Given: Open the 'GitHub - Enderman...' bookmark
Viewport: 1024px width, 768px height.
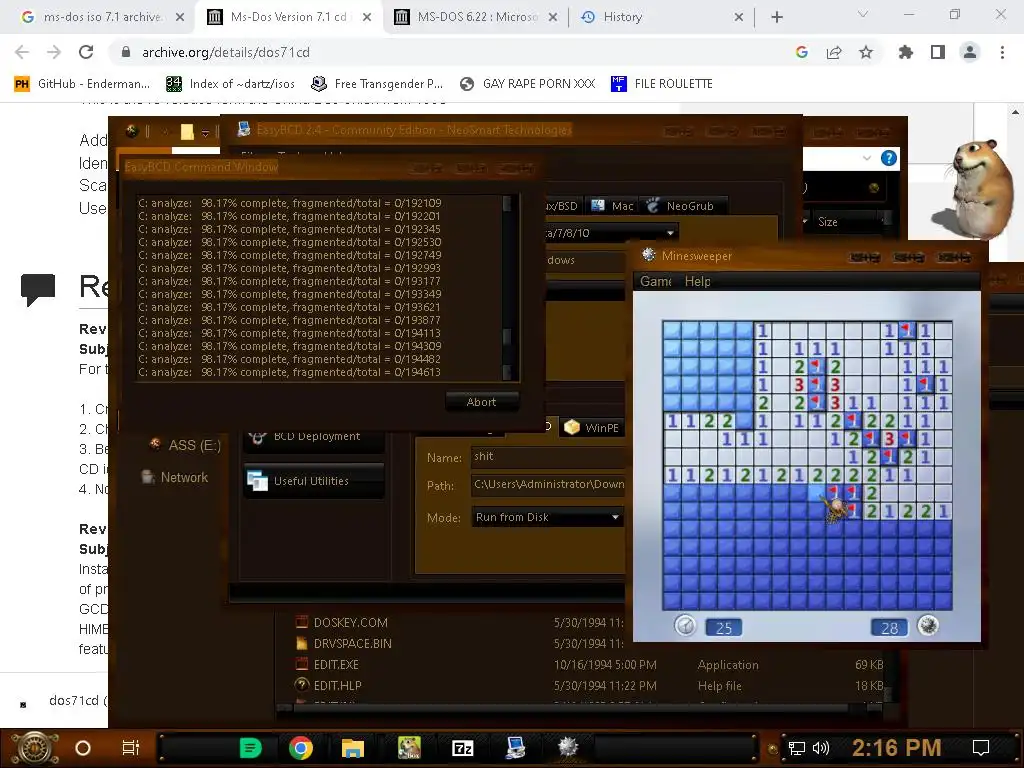Looking at the screenshot, I should [82, 84].
